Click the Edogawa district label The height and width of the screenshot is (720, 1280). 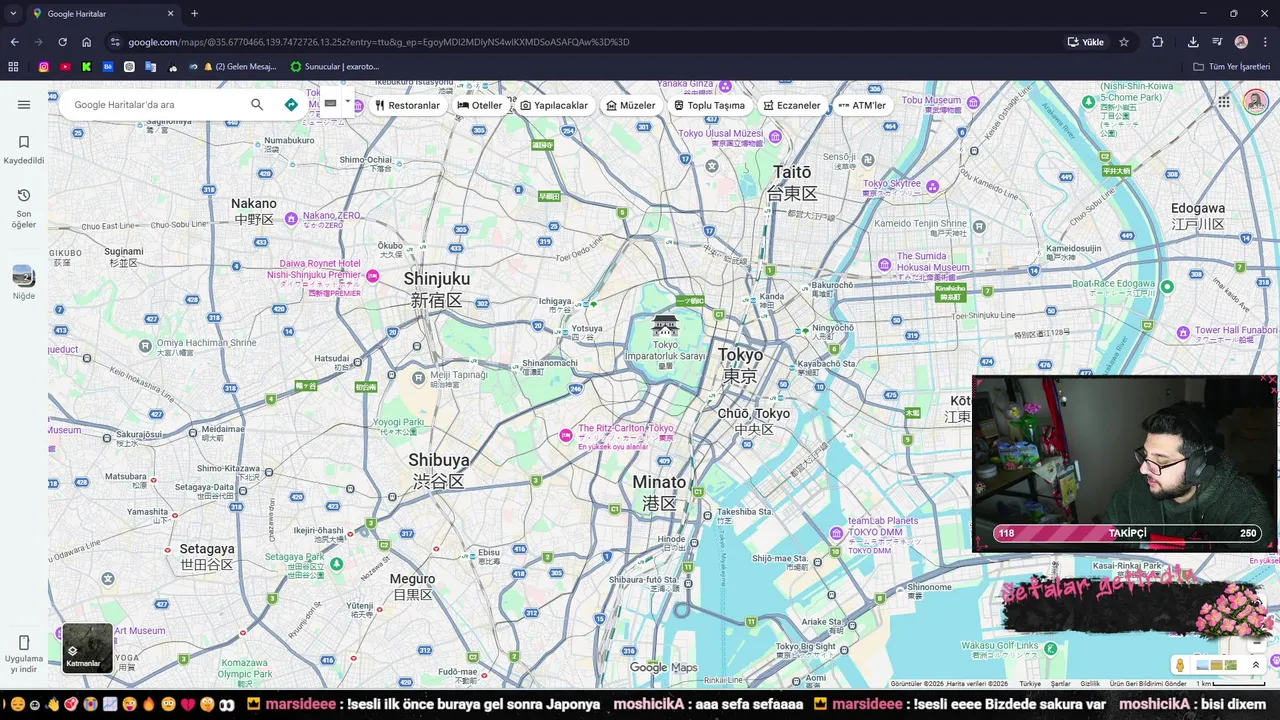click(1198, 215)
